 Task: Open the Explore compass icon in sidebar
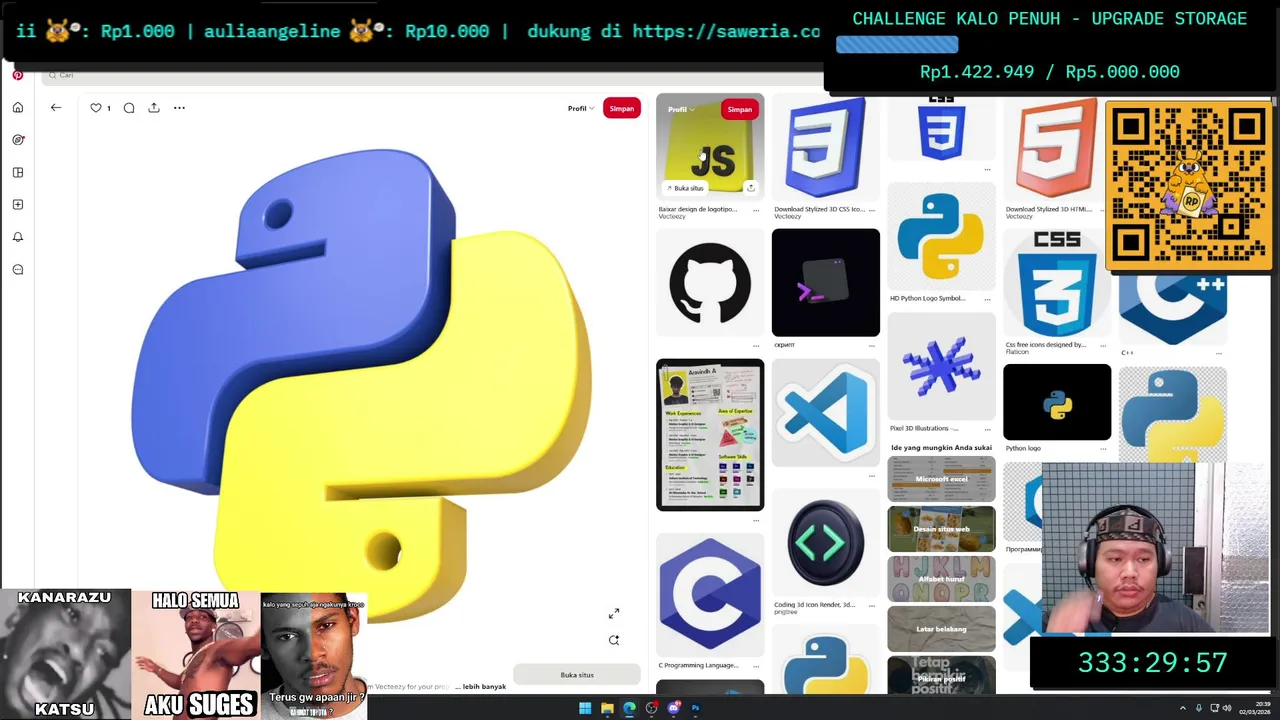tap(18, 140)
